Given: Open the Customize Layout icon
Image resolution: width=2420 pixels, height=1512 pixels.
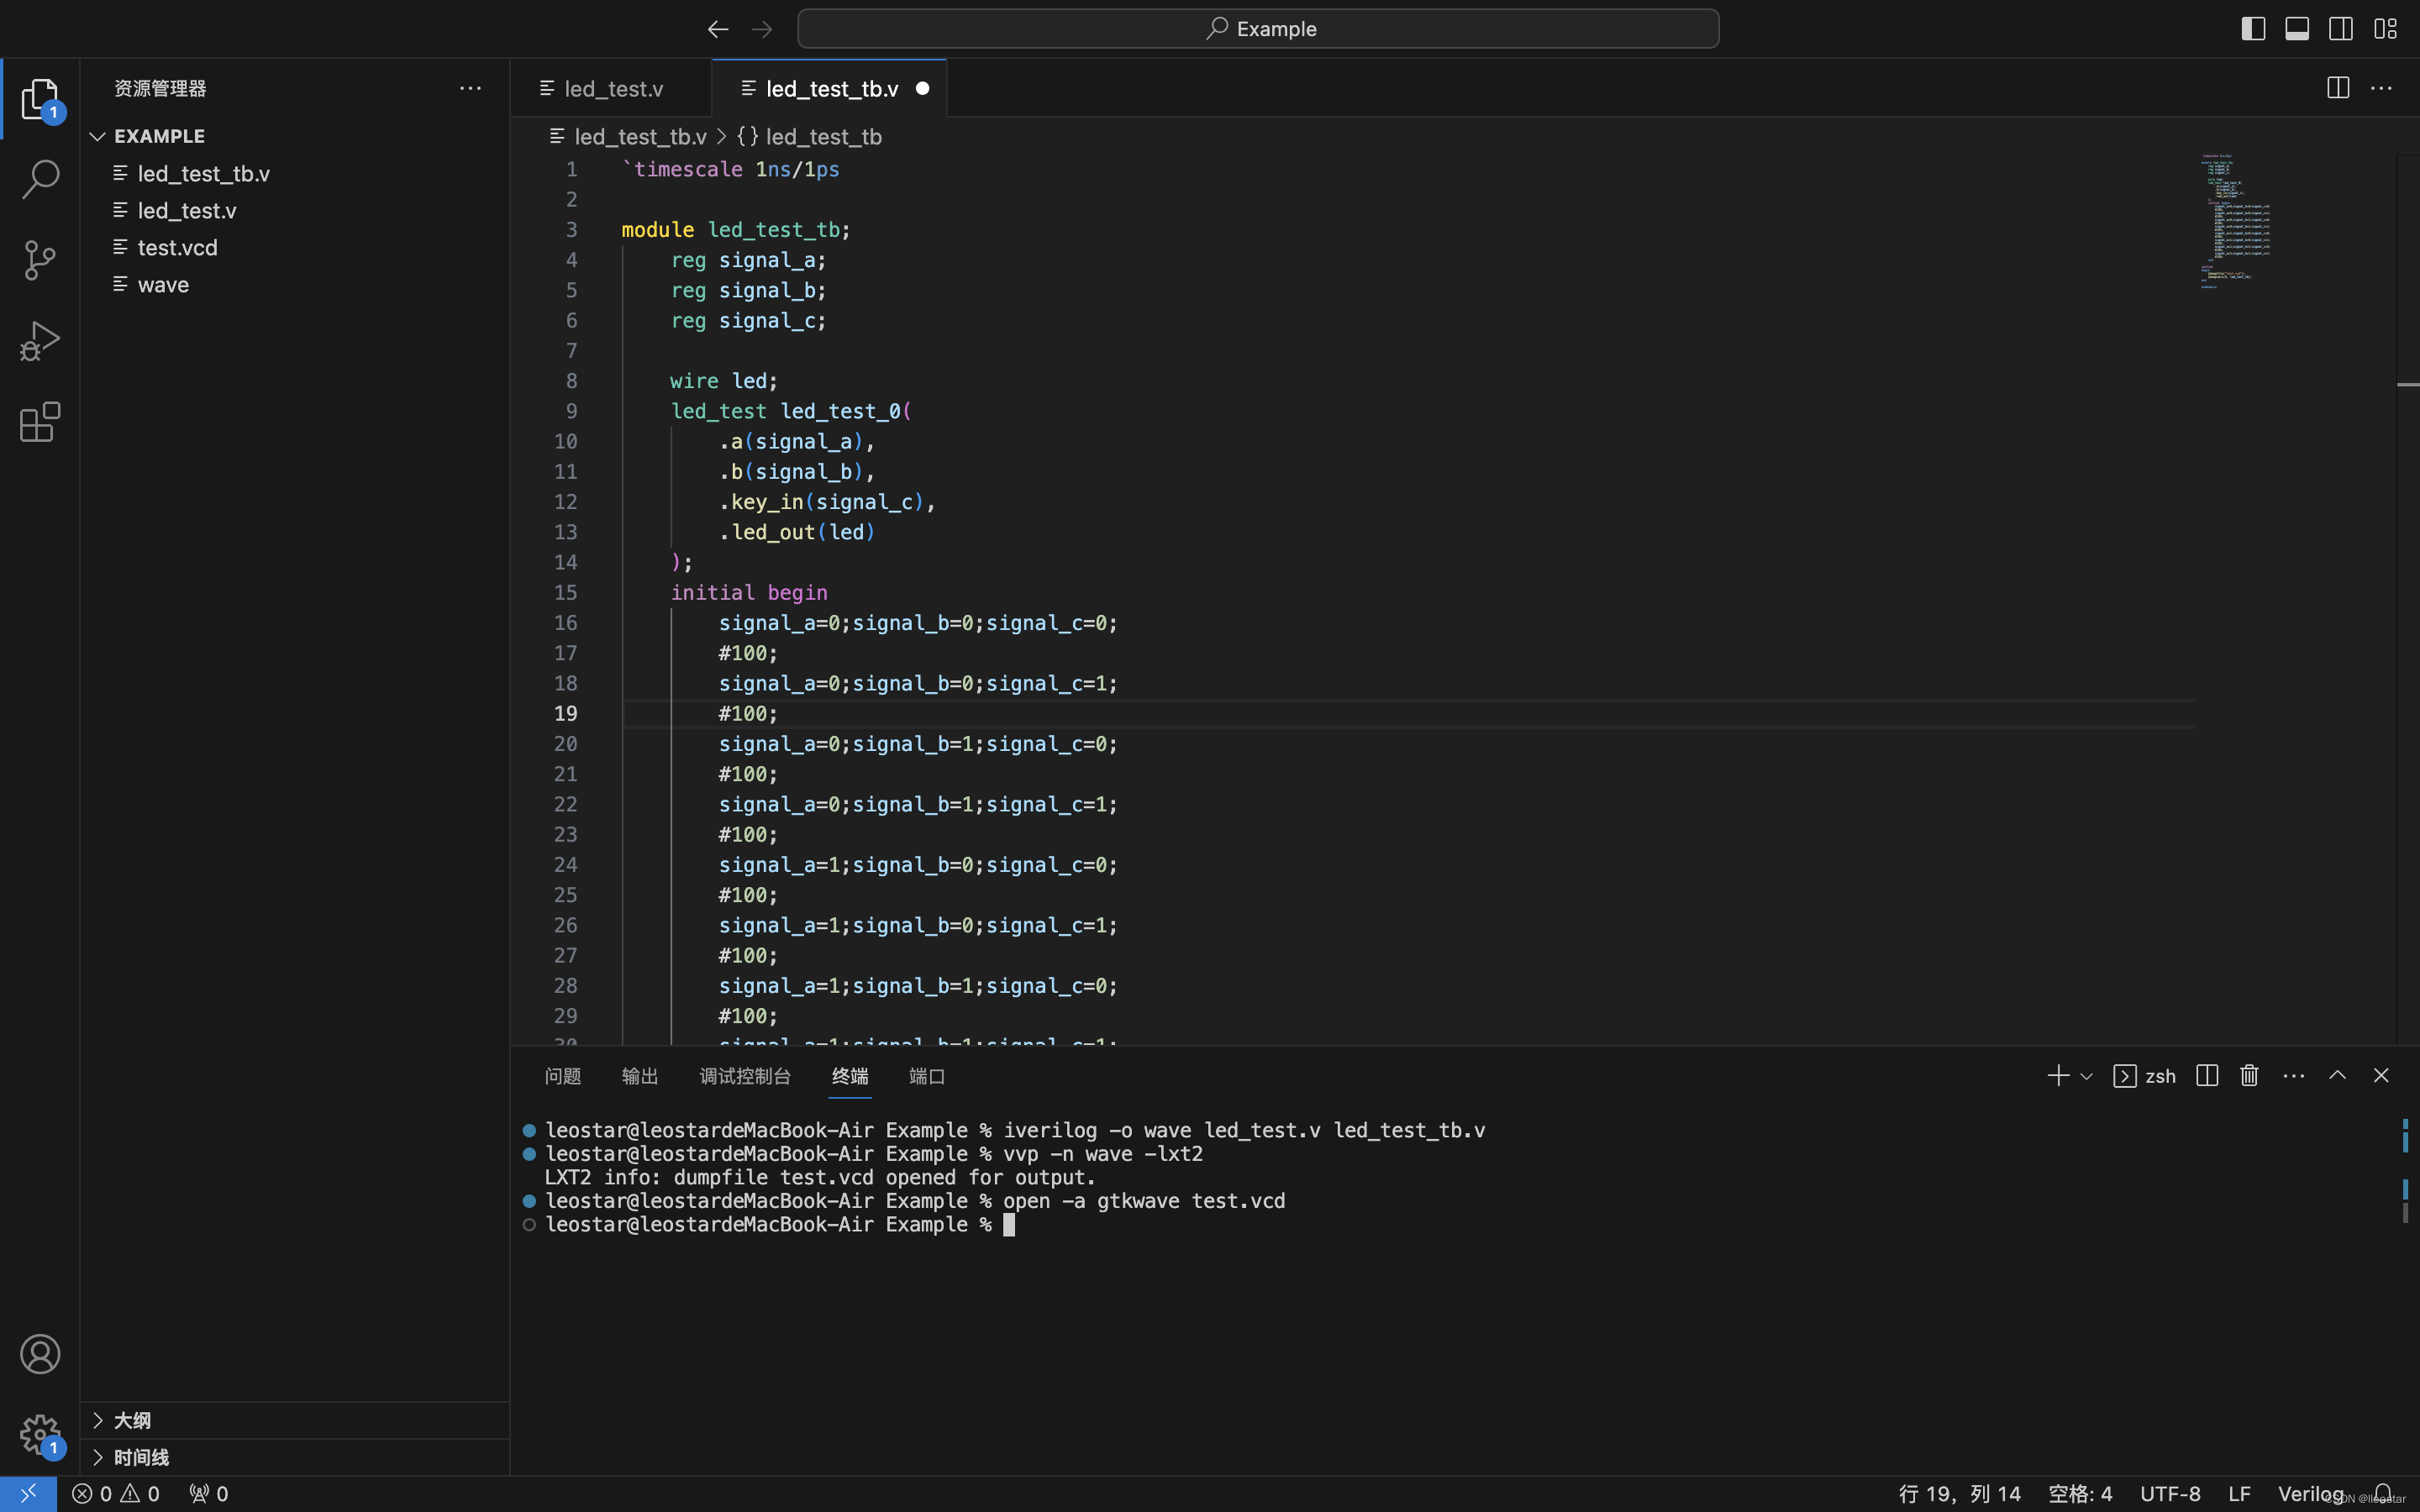Looking at the screenshot, I should pyautogui.click(x=2386, y=29).
